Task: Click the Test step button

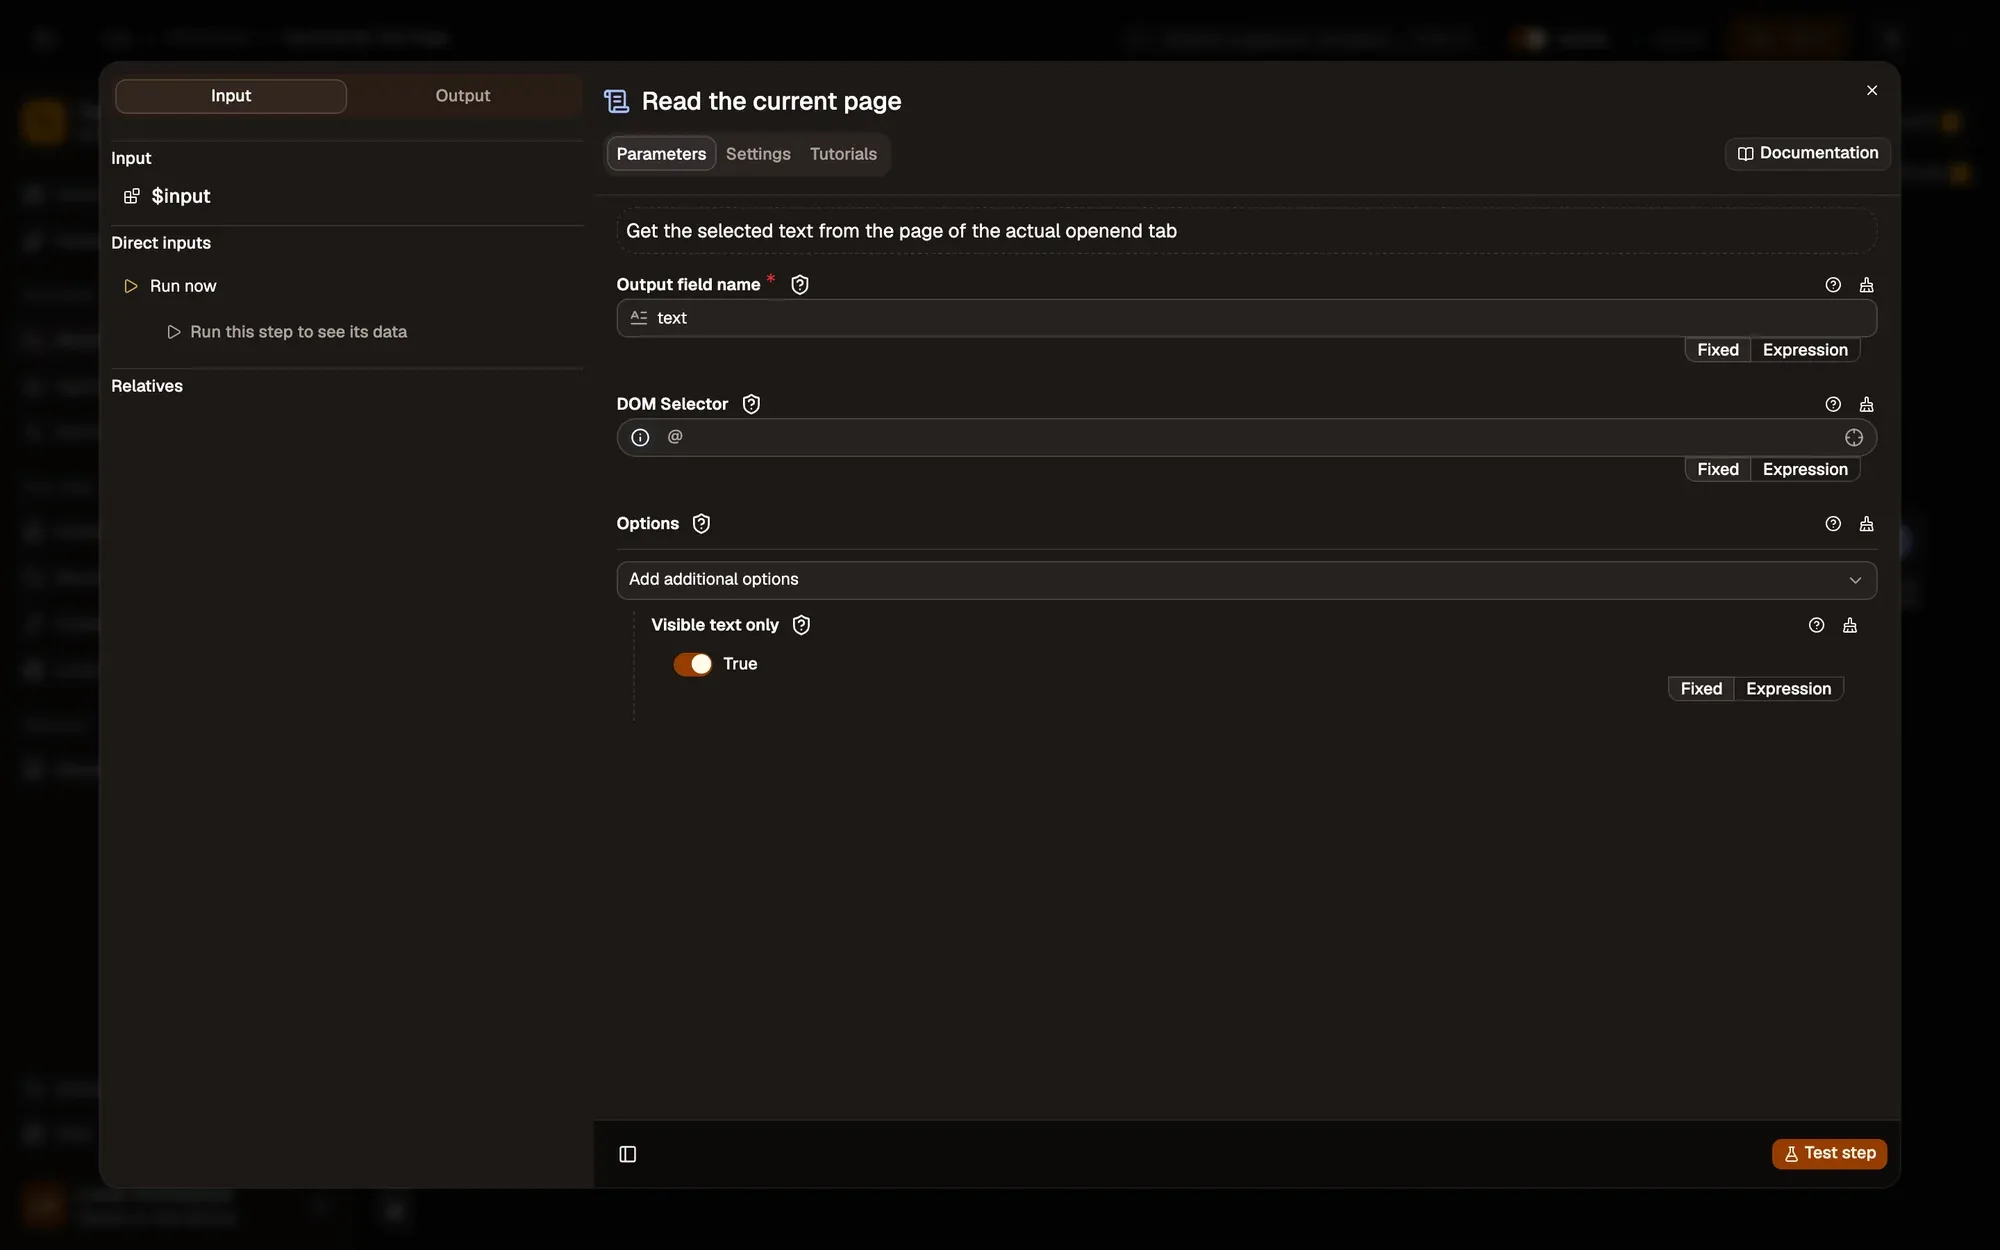Action: tap(1829, 1153)
